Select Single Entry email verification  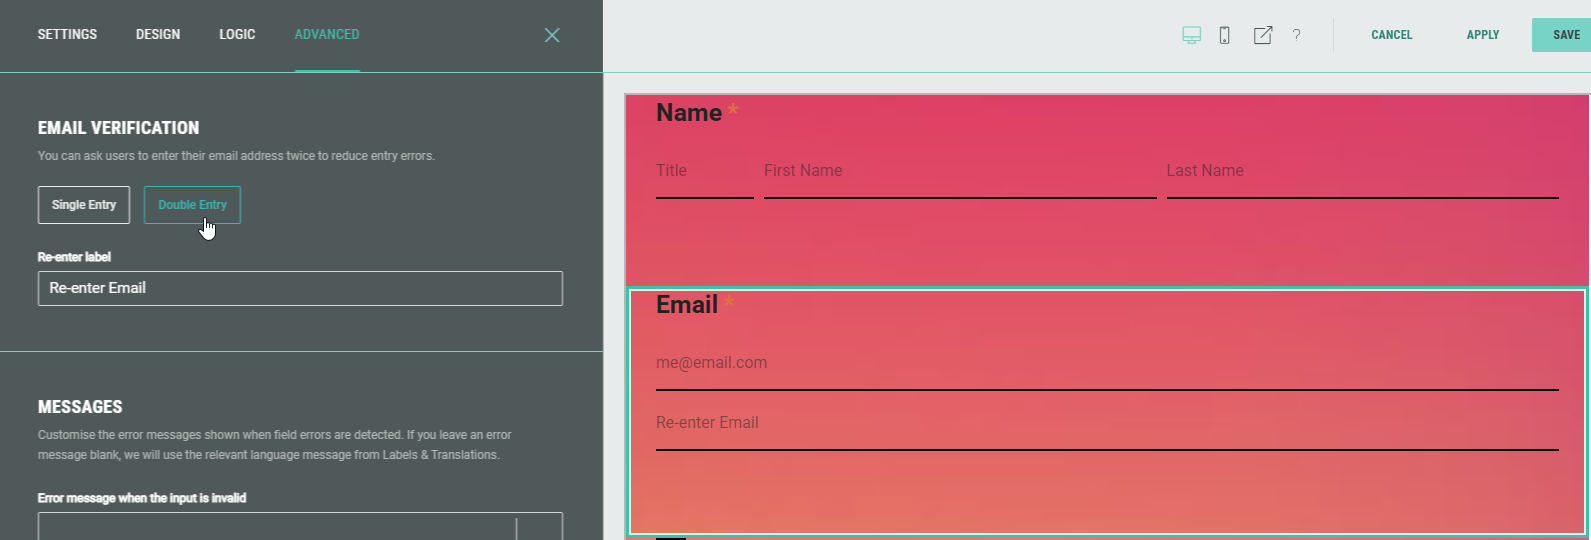84,205
